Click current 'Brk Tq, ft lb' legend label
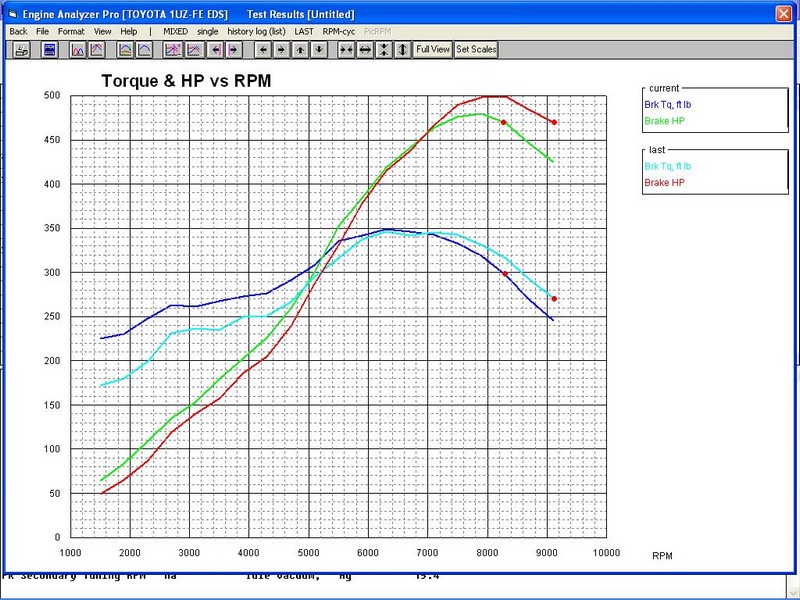The image size is (800, 600). tap(667, 105)
